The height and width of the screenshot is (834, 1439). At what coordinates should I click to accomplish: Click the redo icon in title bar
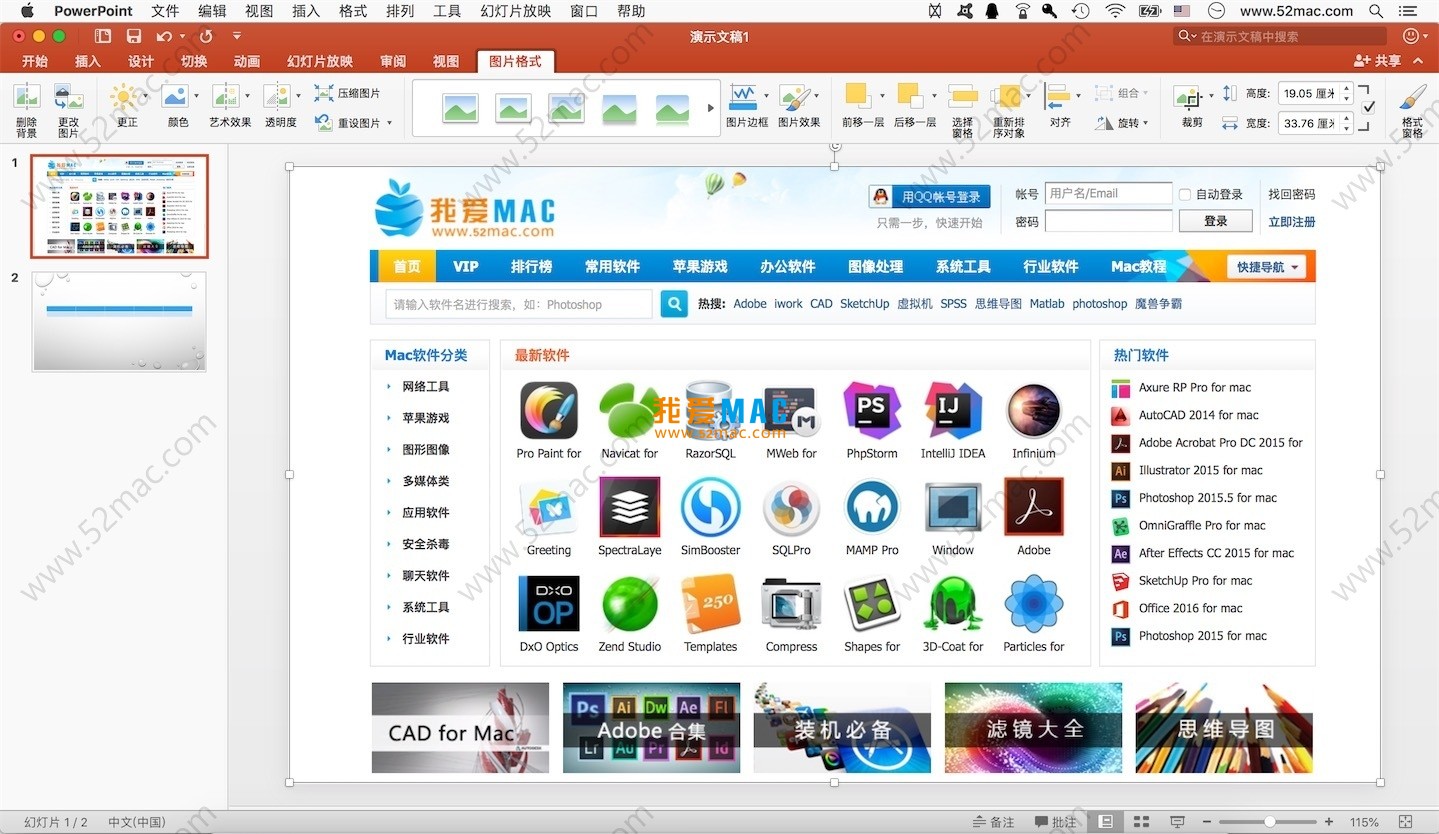(206, 36)
